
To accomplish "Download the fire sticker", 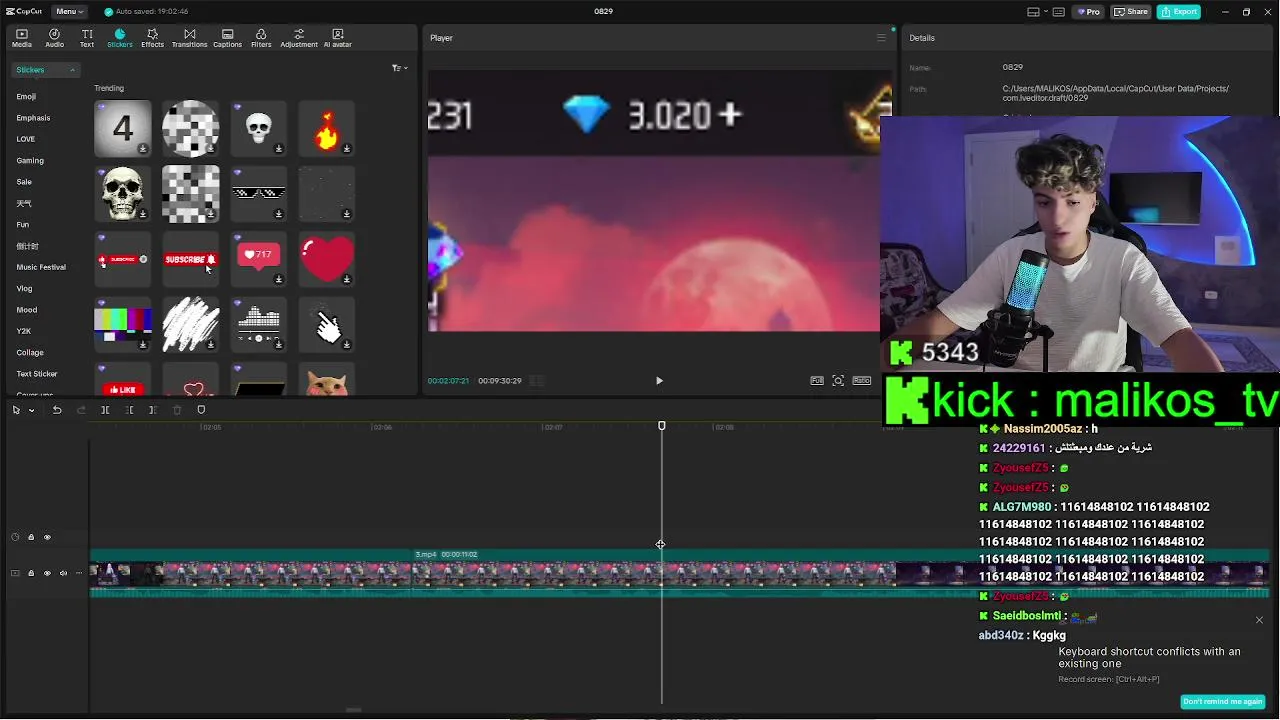I will point(347,149).
